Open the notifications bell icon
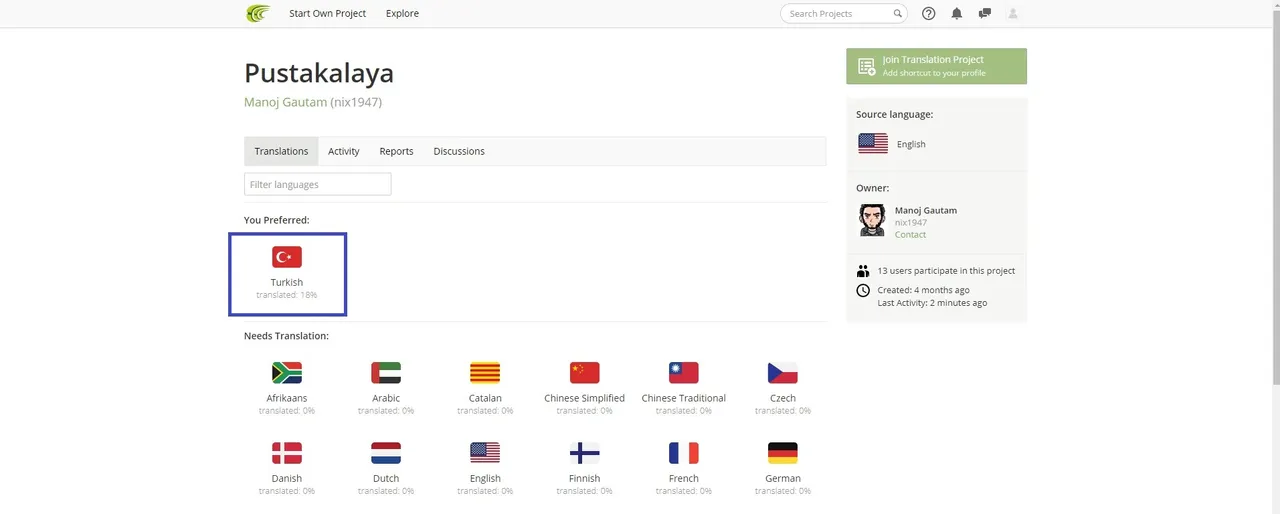This screenshot has height=514, width=1280. 957,14
